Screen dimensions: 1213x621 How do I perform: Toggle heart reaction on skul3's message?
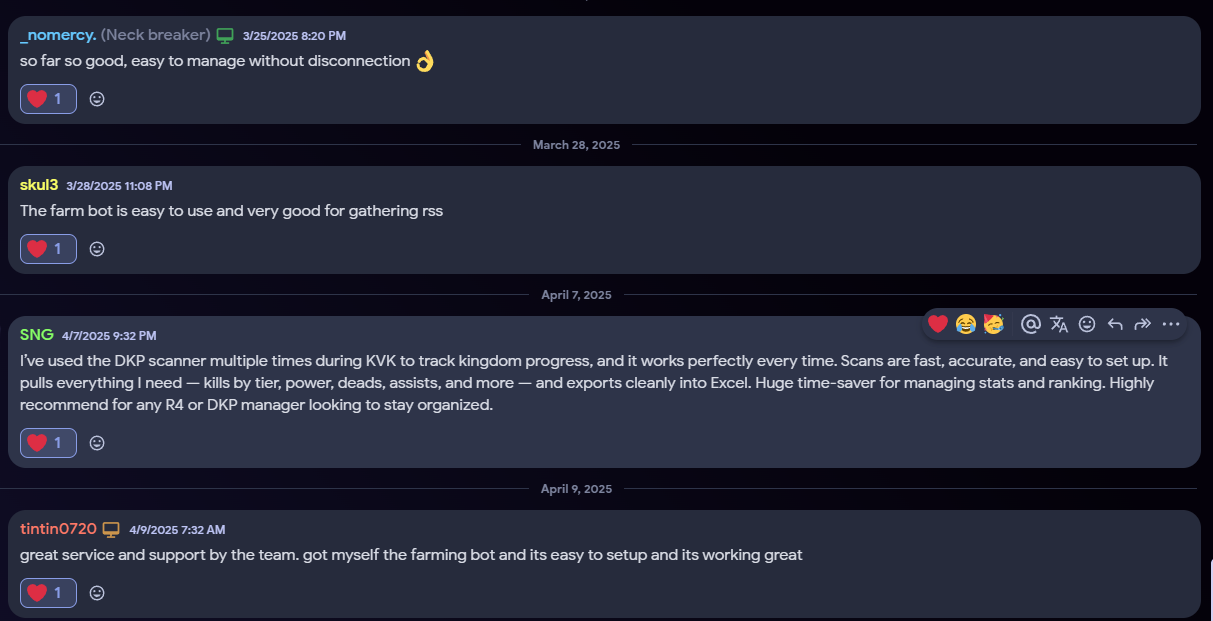pyautogui.click(x=48, y=249)
